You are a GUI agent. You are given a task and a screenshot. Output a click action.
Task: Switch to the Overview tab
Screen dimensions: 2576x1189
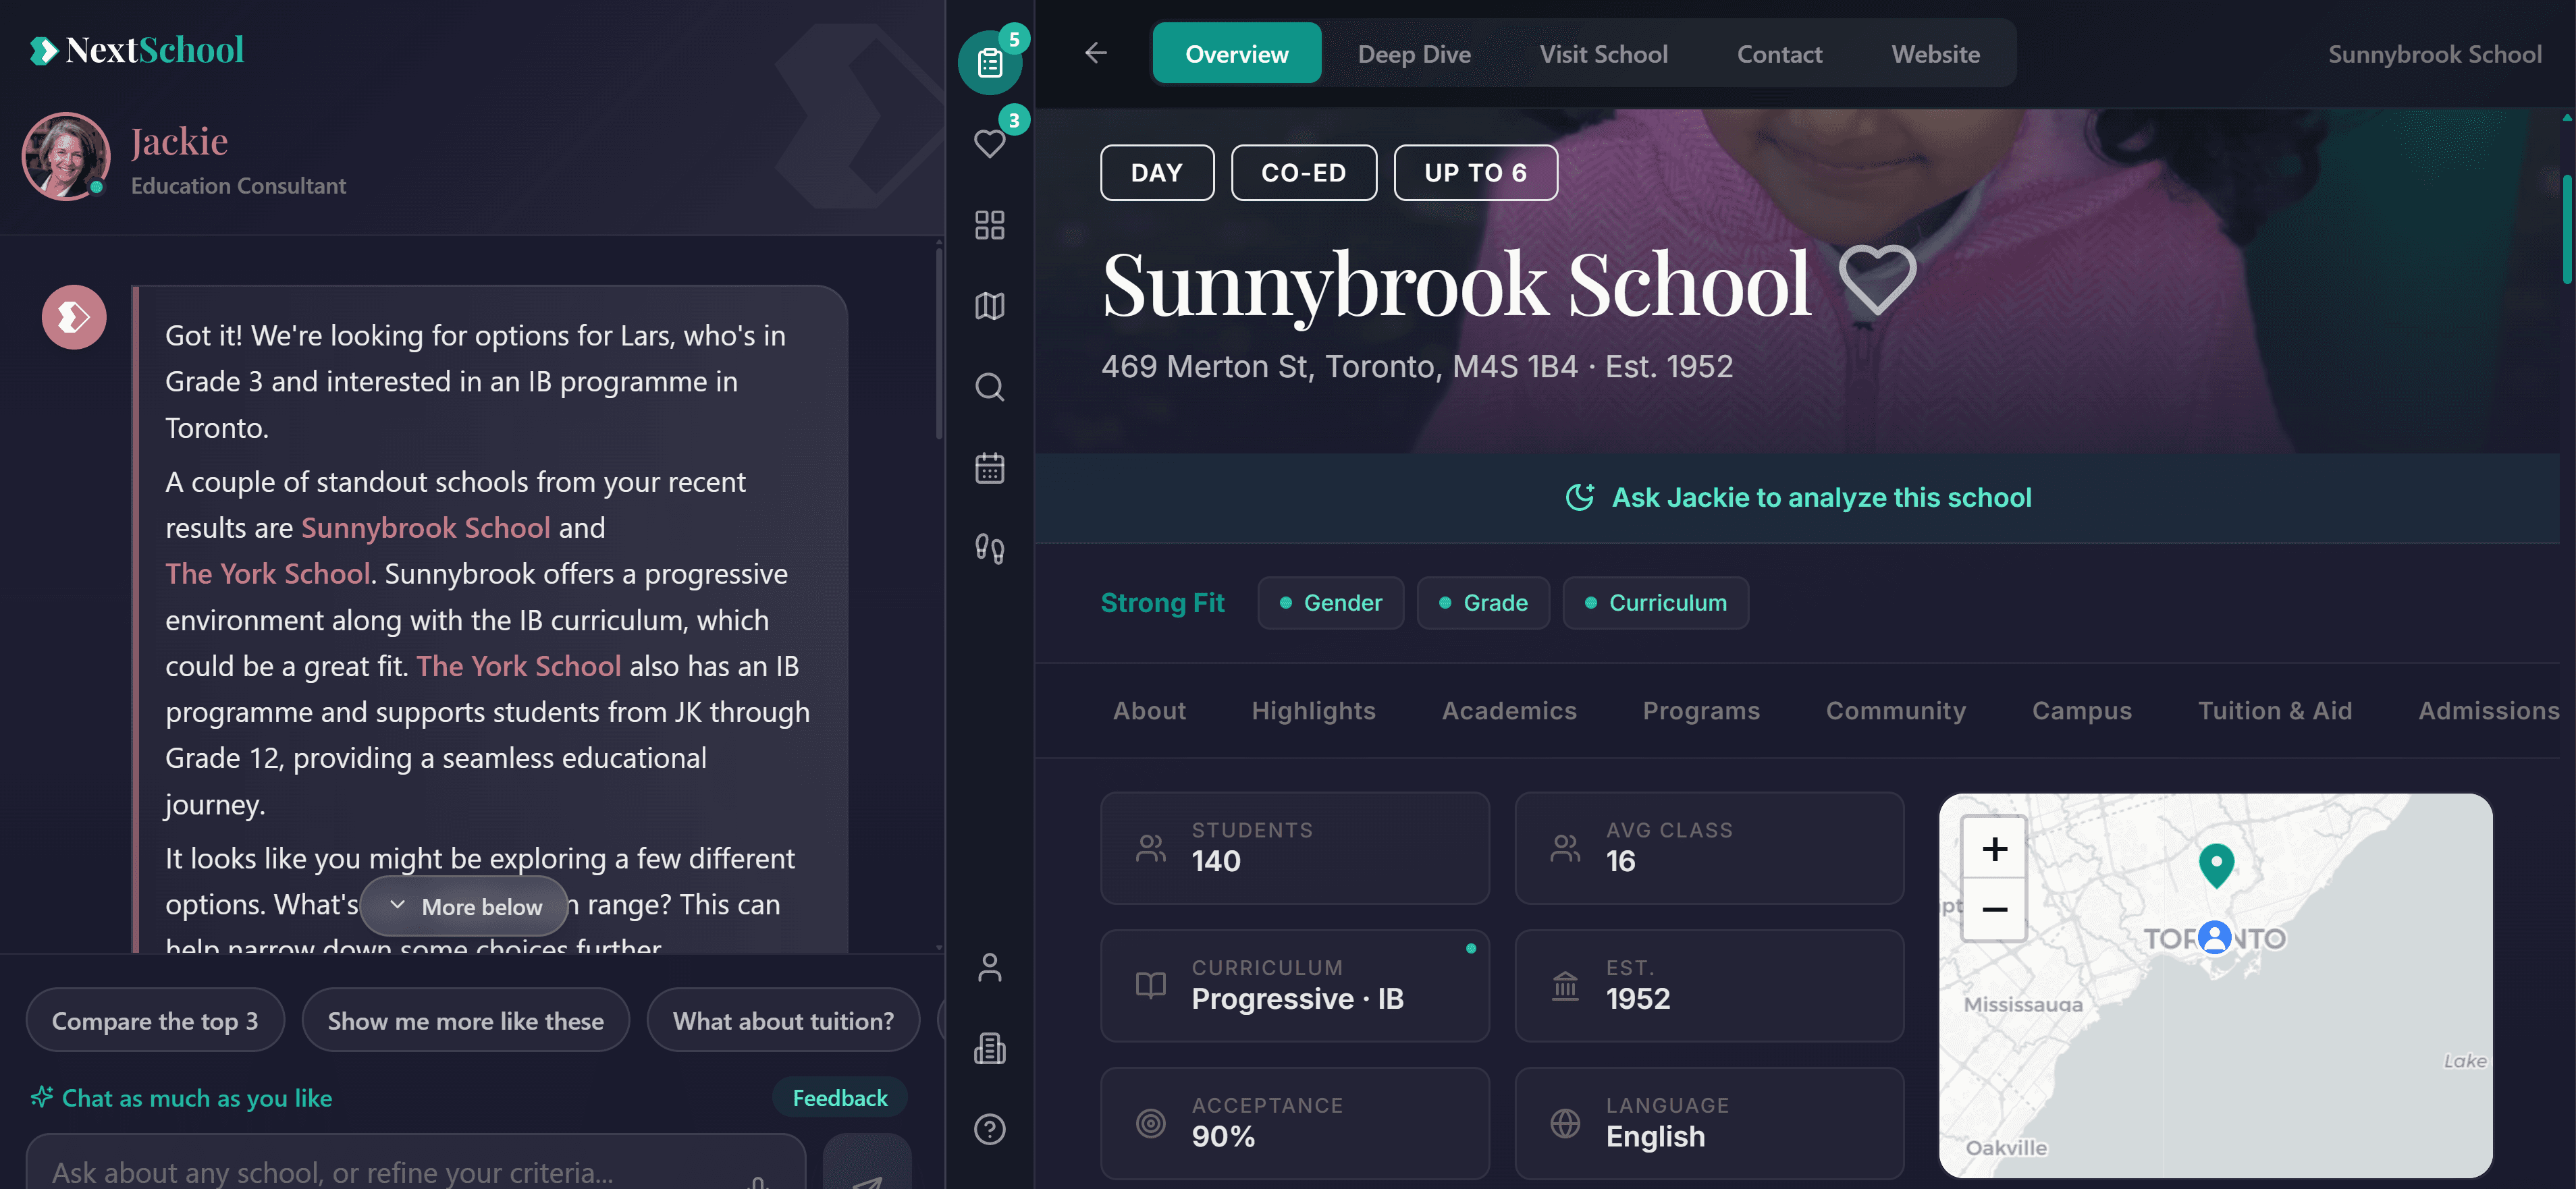coord(1236,53)
